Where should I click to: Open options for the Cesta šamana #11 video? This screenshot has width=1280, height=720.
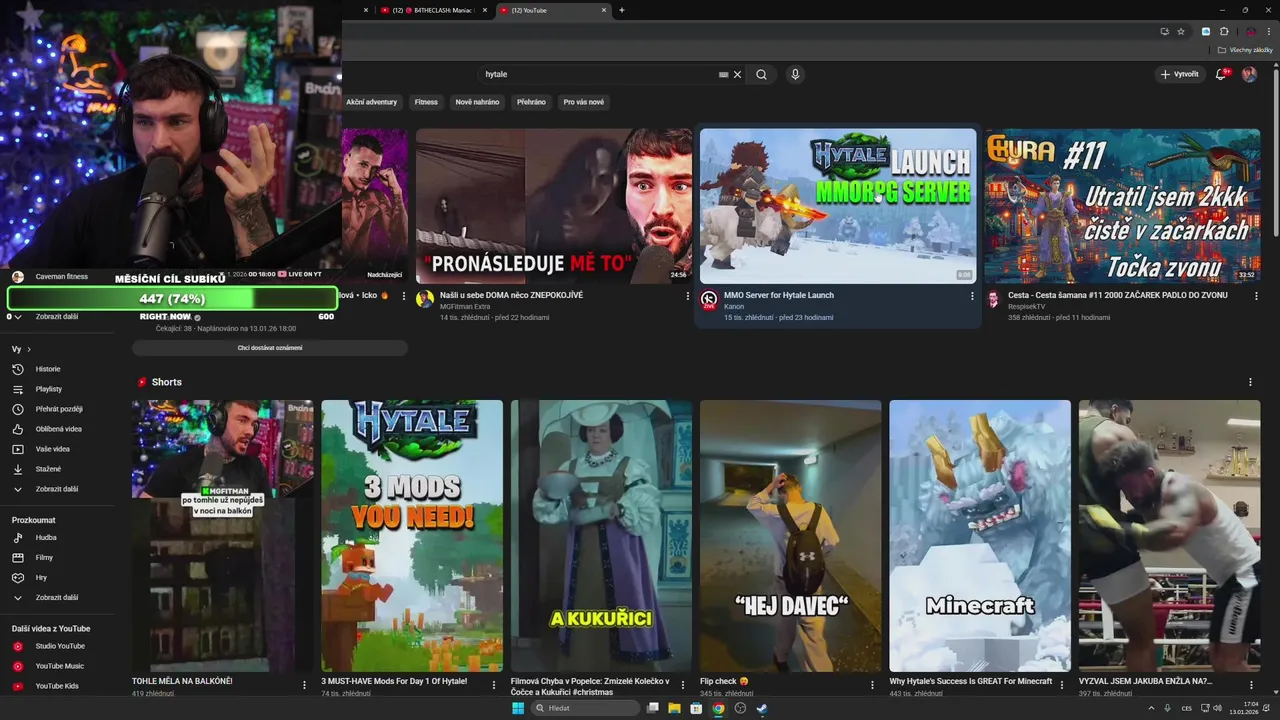(1256, 296)
